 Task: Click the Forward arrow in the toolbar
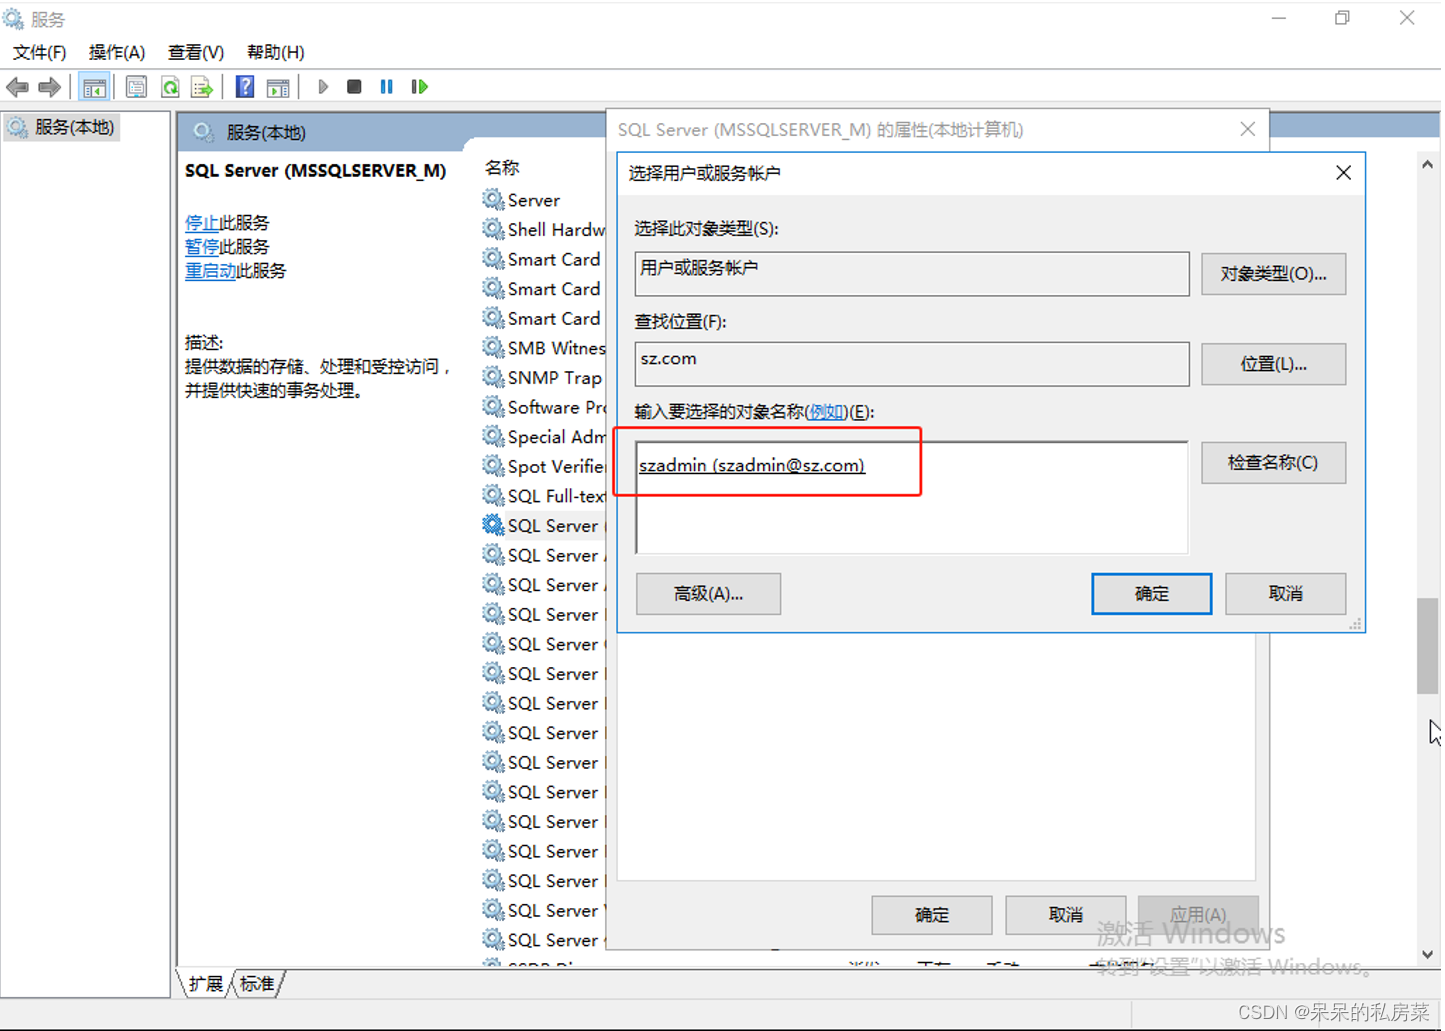click(49, 87)
